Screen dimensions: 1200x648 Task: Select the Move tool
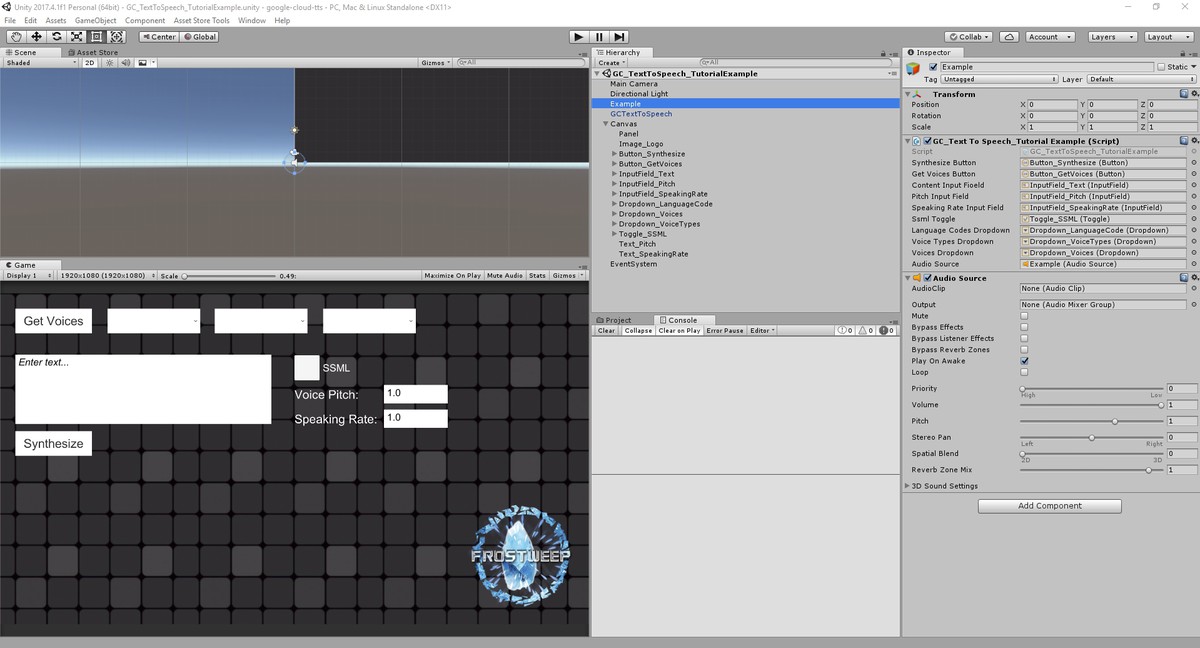(x=37, y=36)
